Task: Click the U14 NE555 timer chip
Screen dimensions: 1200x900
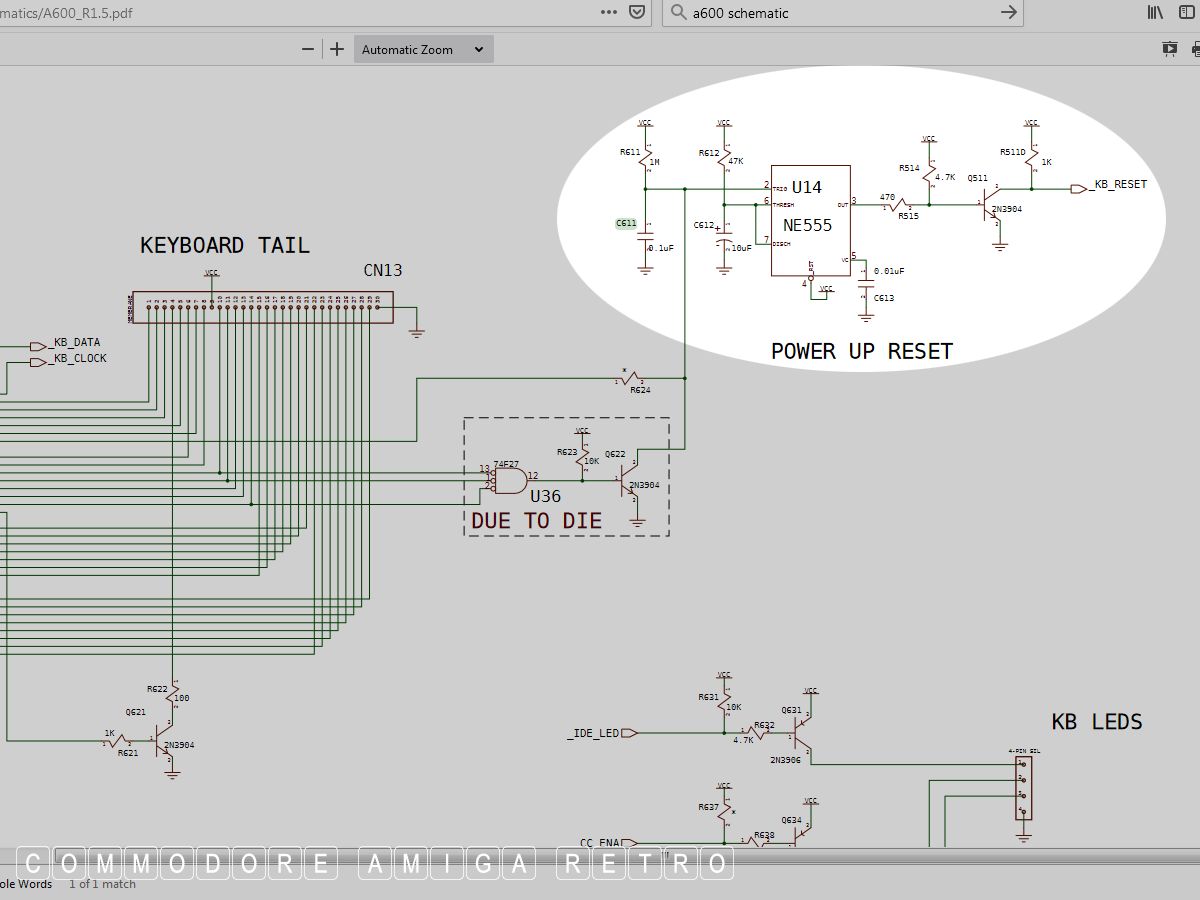Action: 810,221
